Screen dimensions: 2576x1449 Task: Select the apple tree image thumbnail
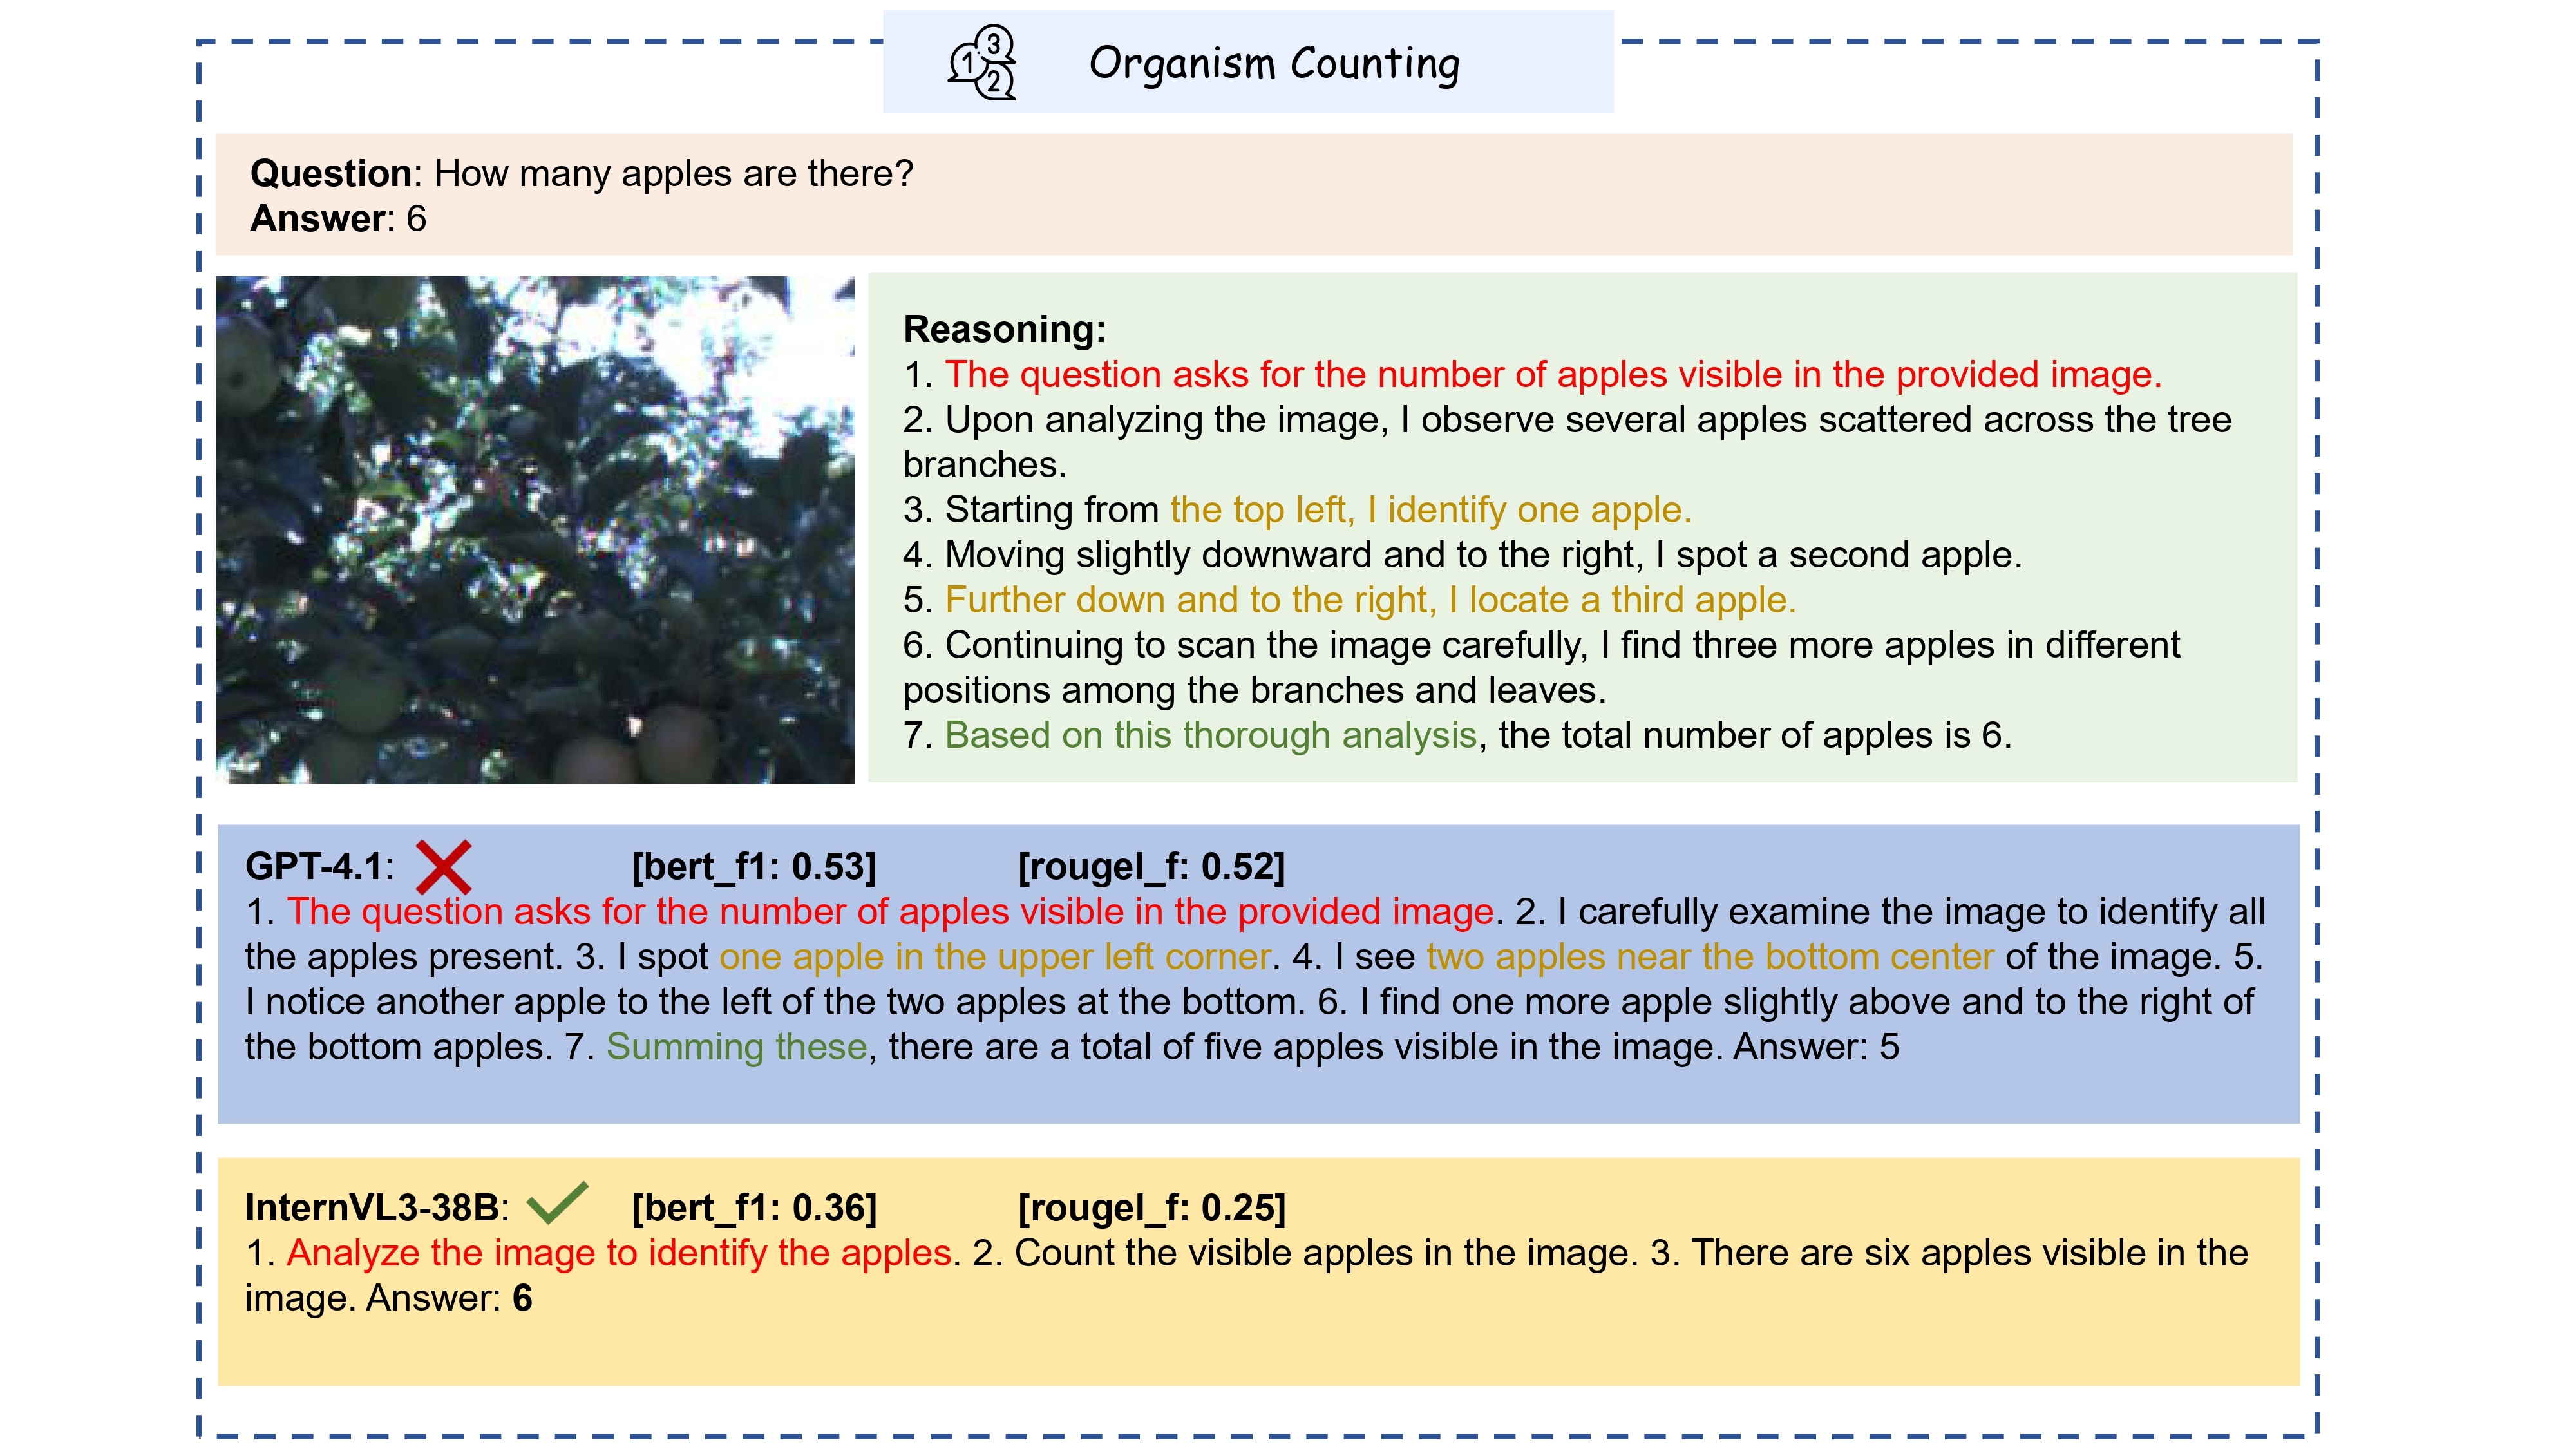535,530
